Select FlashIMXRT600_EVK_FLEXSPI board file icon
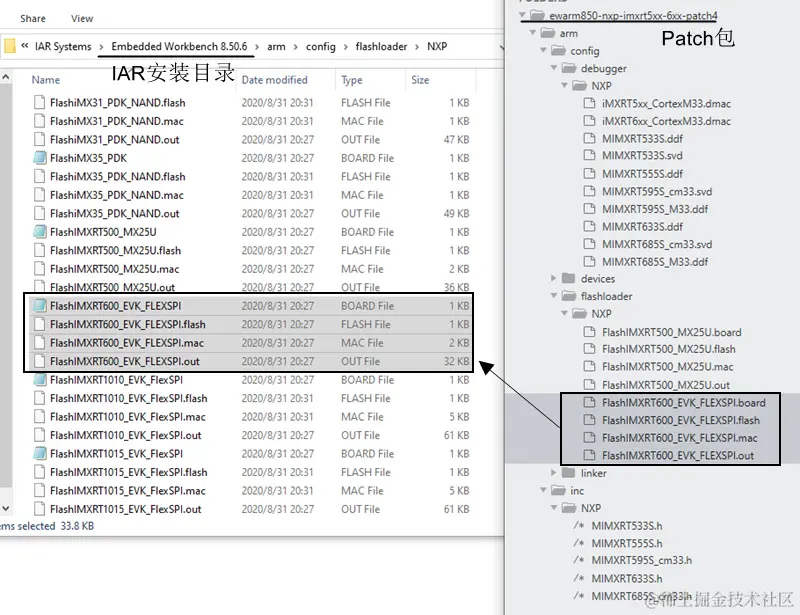This screenshot has height=615, width=800. (39, 306)
